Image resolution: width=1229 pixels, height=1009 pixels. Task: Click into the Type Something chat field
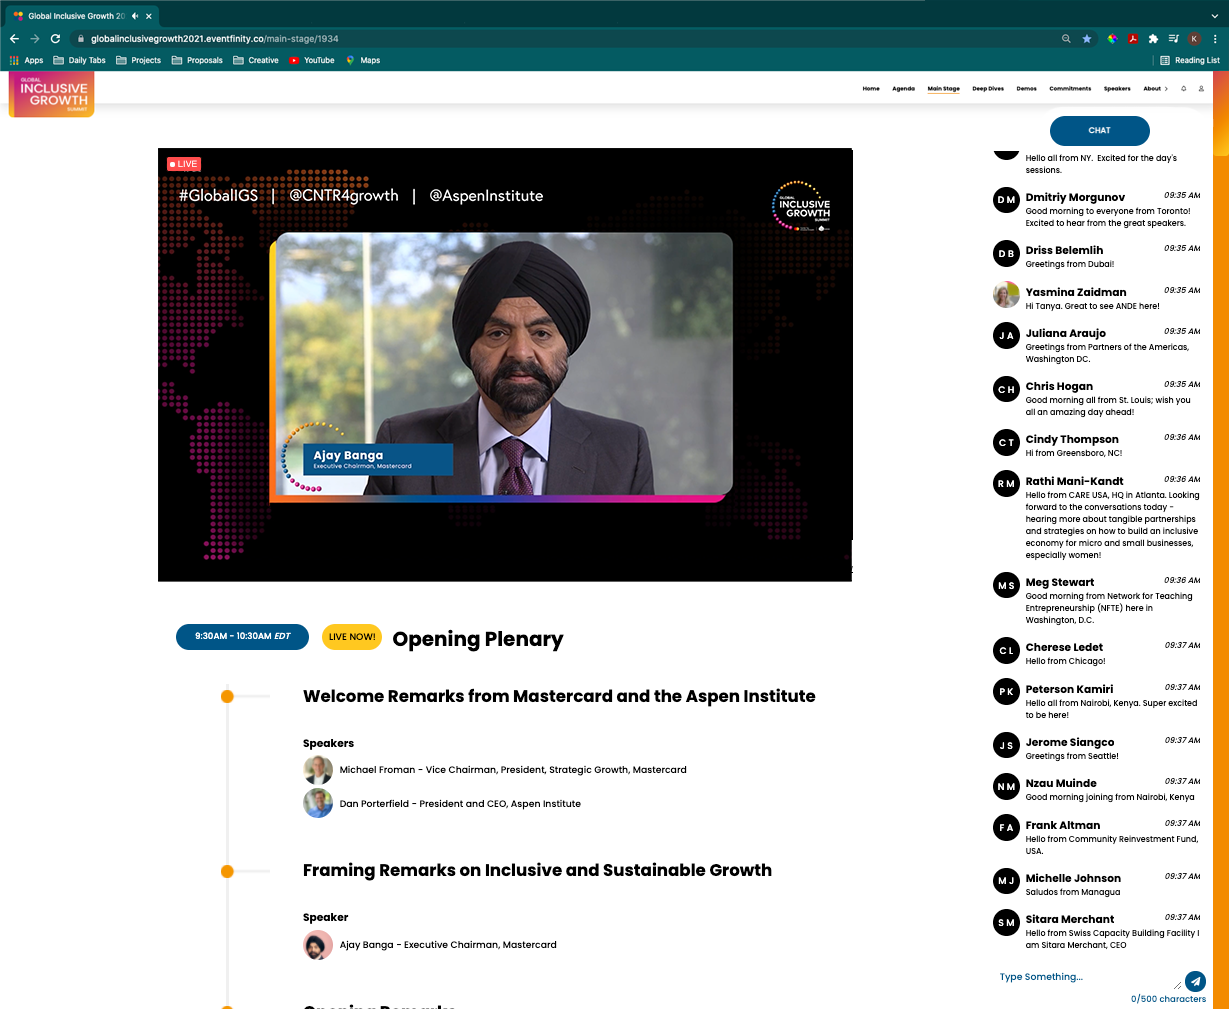click(1088, 977)
